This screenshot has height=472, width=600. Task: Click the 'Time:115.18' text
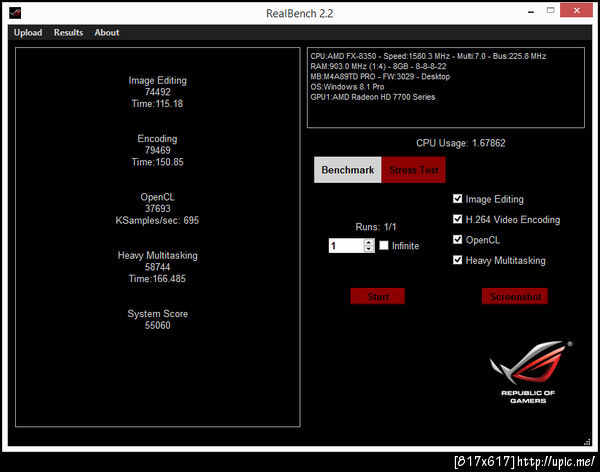(157, 104)
